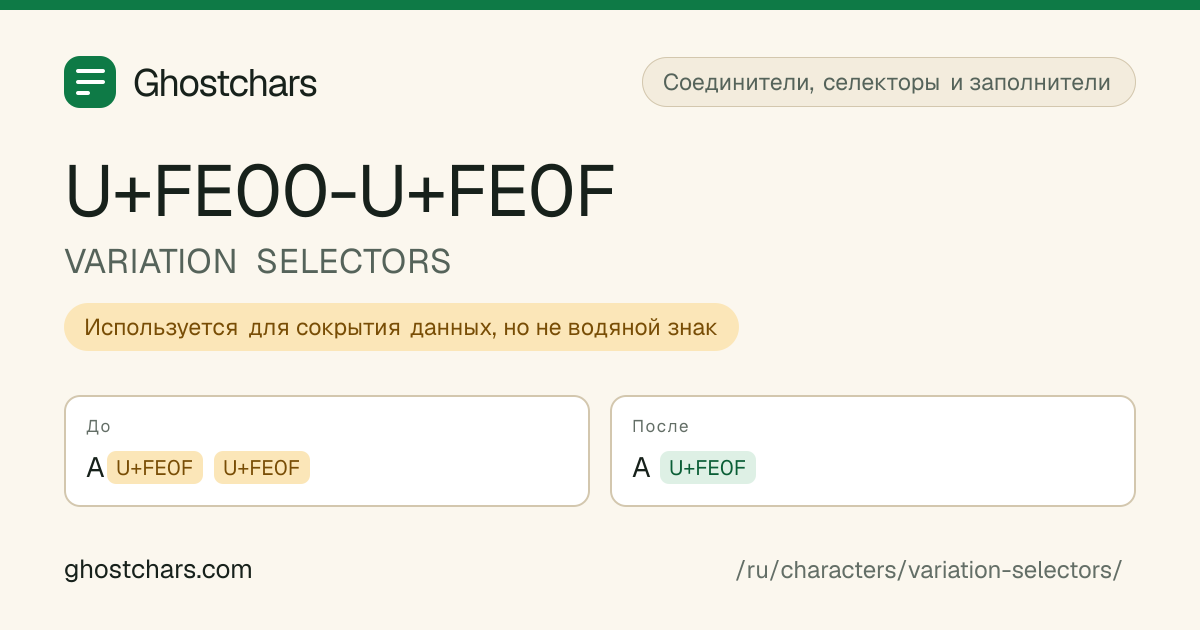Open the ghostchars.com link
The image size is (1200, 630).
[x=158, y=570]
